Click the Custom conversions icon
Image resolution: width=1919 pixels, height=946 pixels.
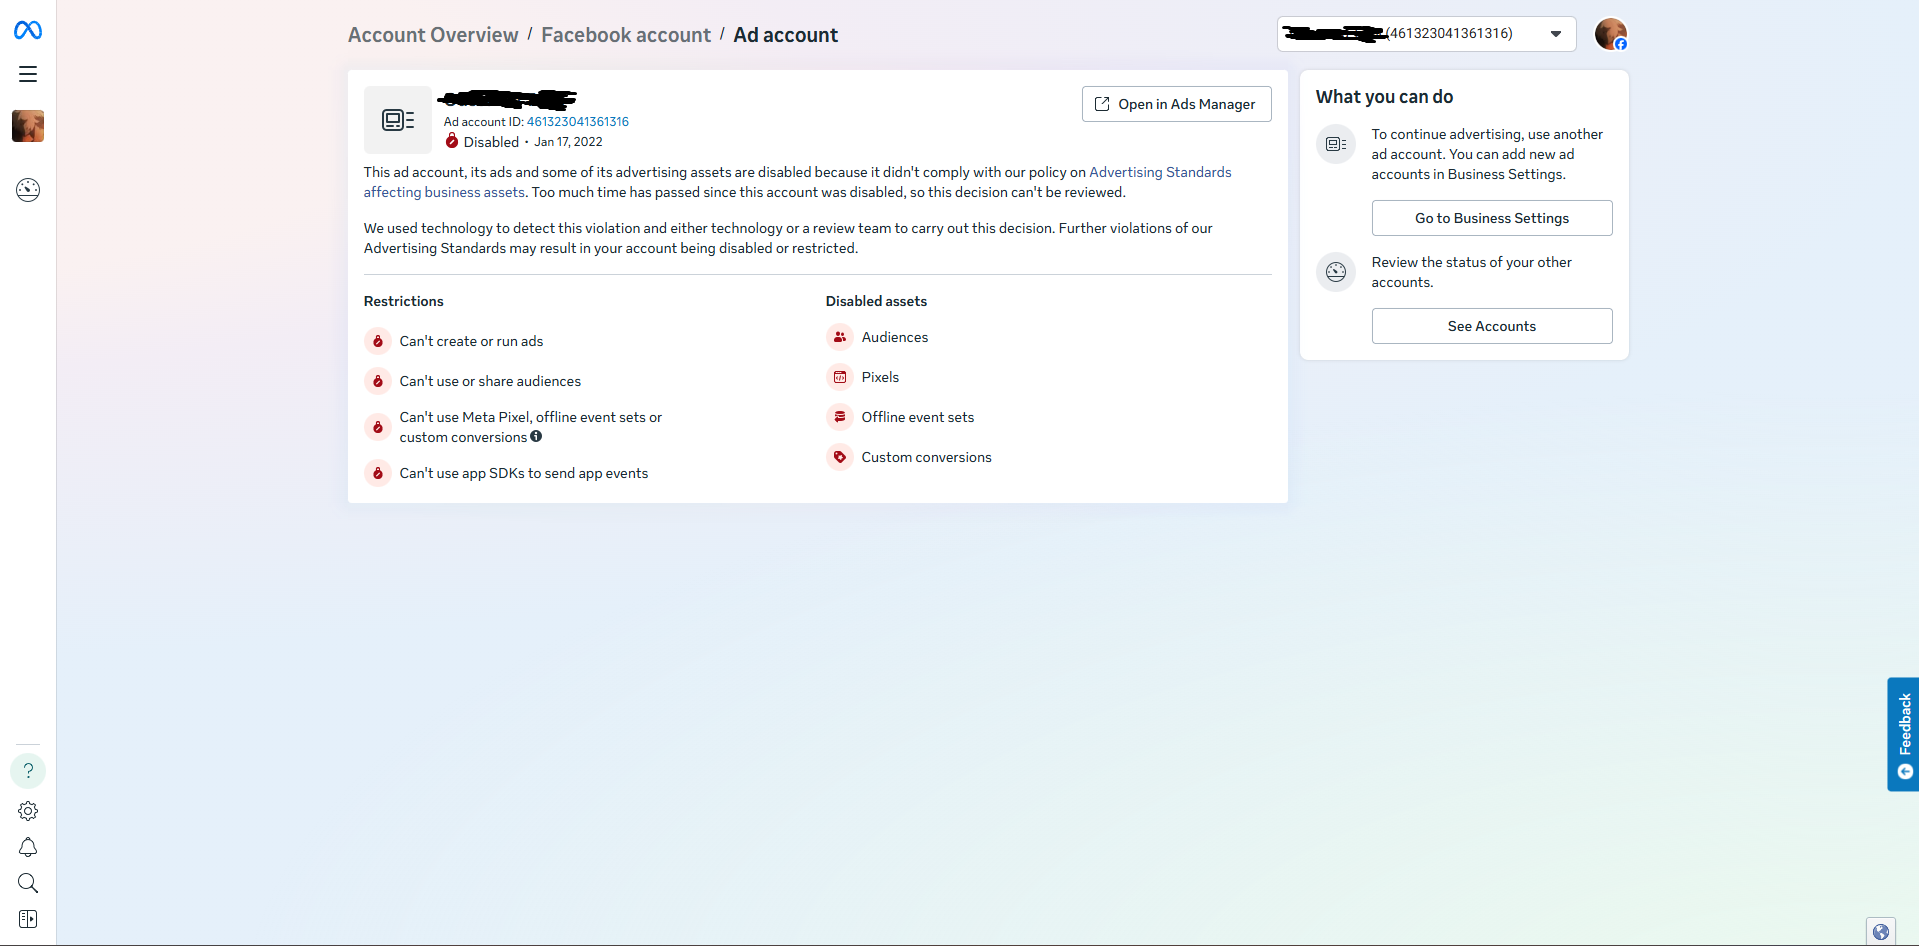(x=840, y=457)
